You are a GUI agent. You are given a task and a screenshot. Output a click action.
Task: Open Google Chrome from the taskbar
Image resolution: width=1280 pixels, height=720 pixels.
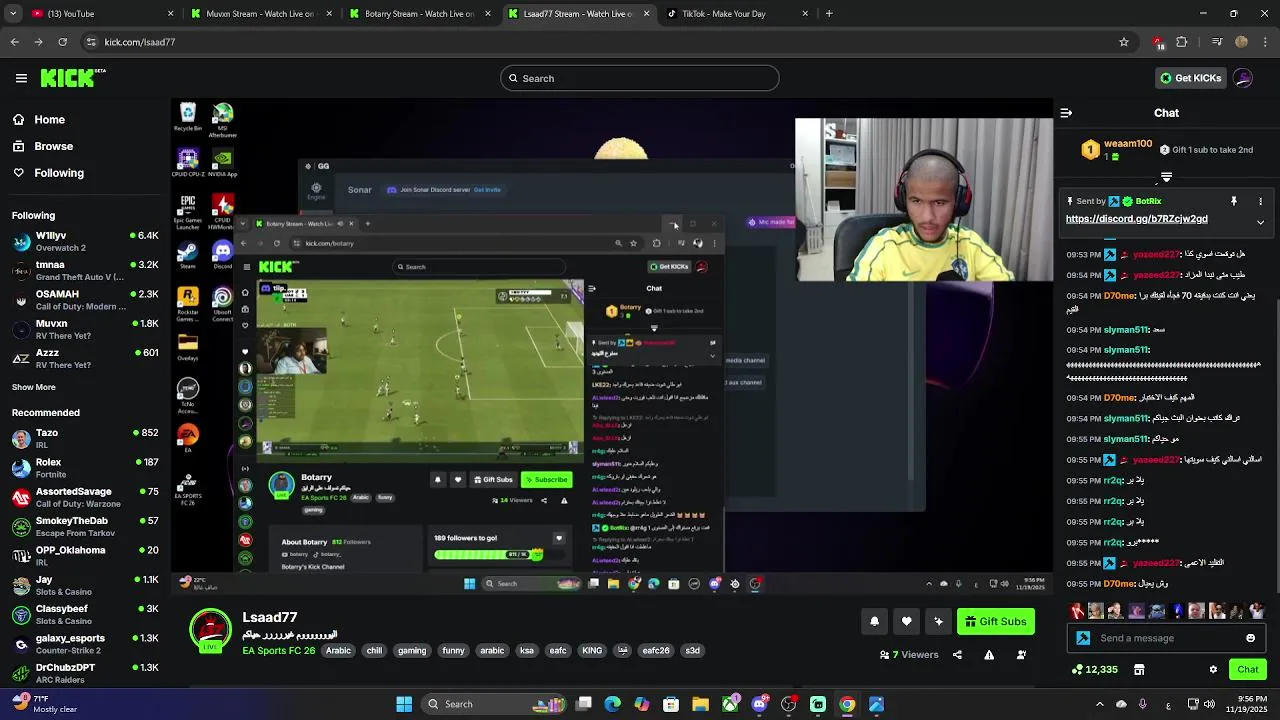point(847,704)
